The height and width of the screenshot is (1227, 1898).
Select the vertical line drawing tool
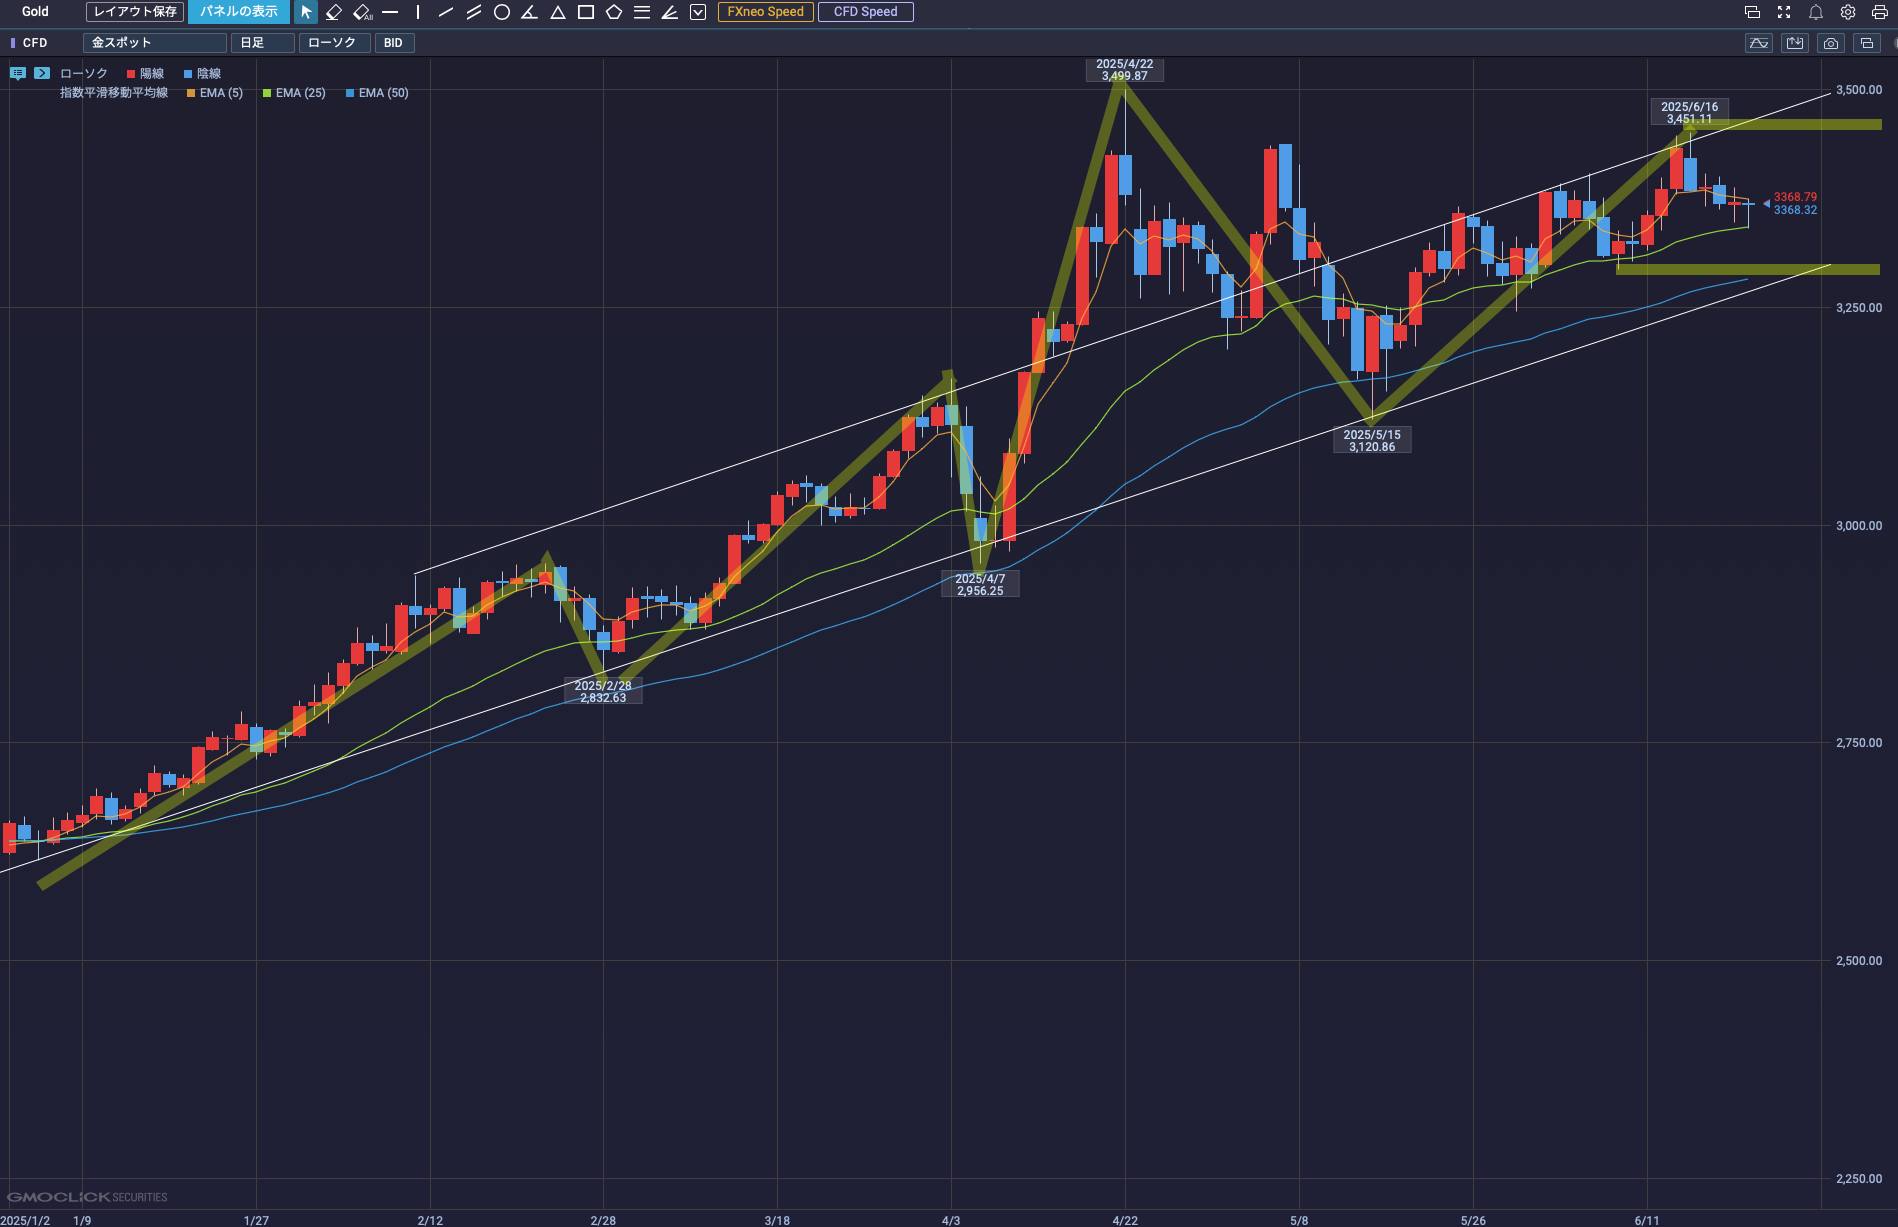tap(418, 12)
